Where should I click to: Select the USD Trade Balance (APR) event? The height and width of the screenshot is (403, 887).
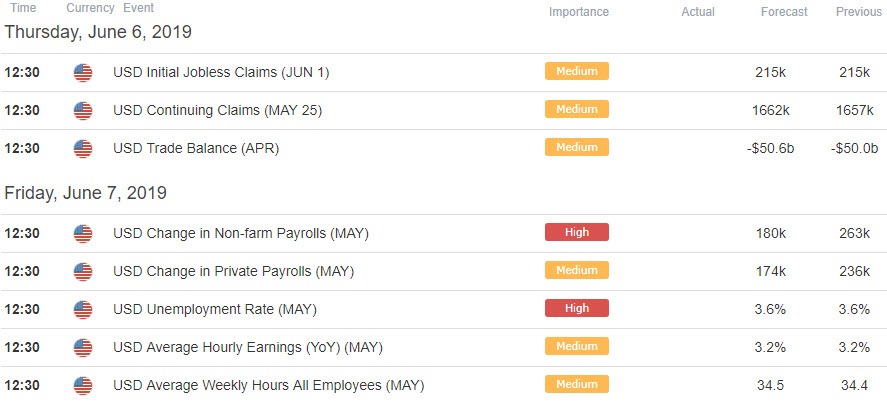point(196,148)
